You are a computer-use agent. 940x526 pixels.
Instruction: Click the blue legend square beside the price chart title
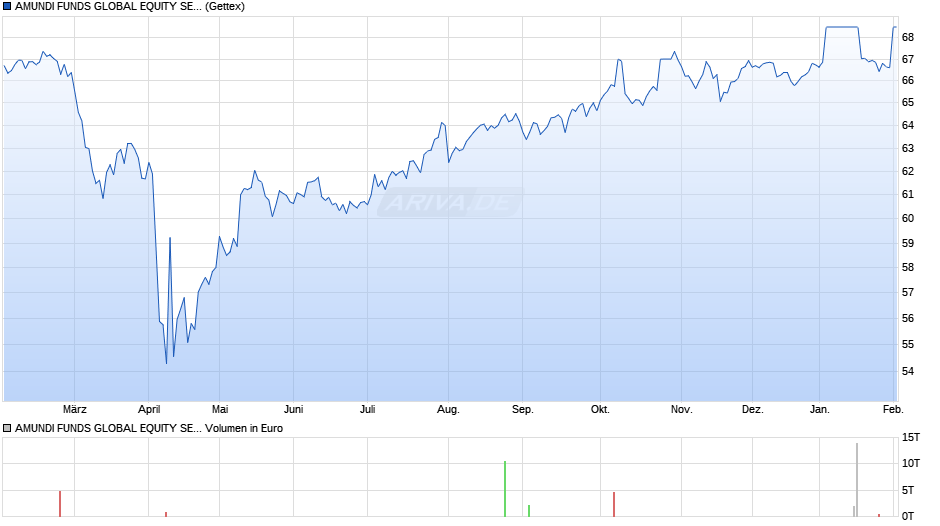pyautogui.click(x=7, y=7)
